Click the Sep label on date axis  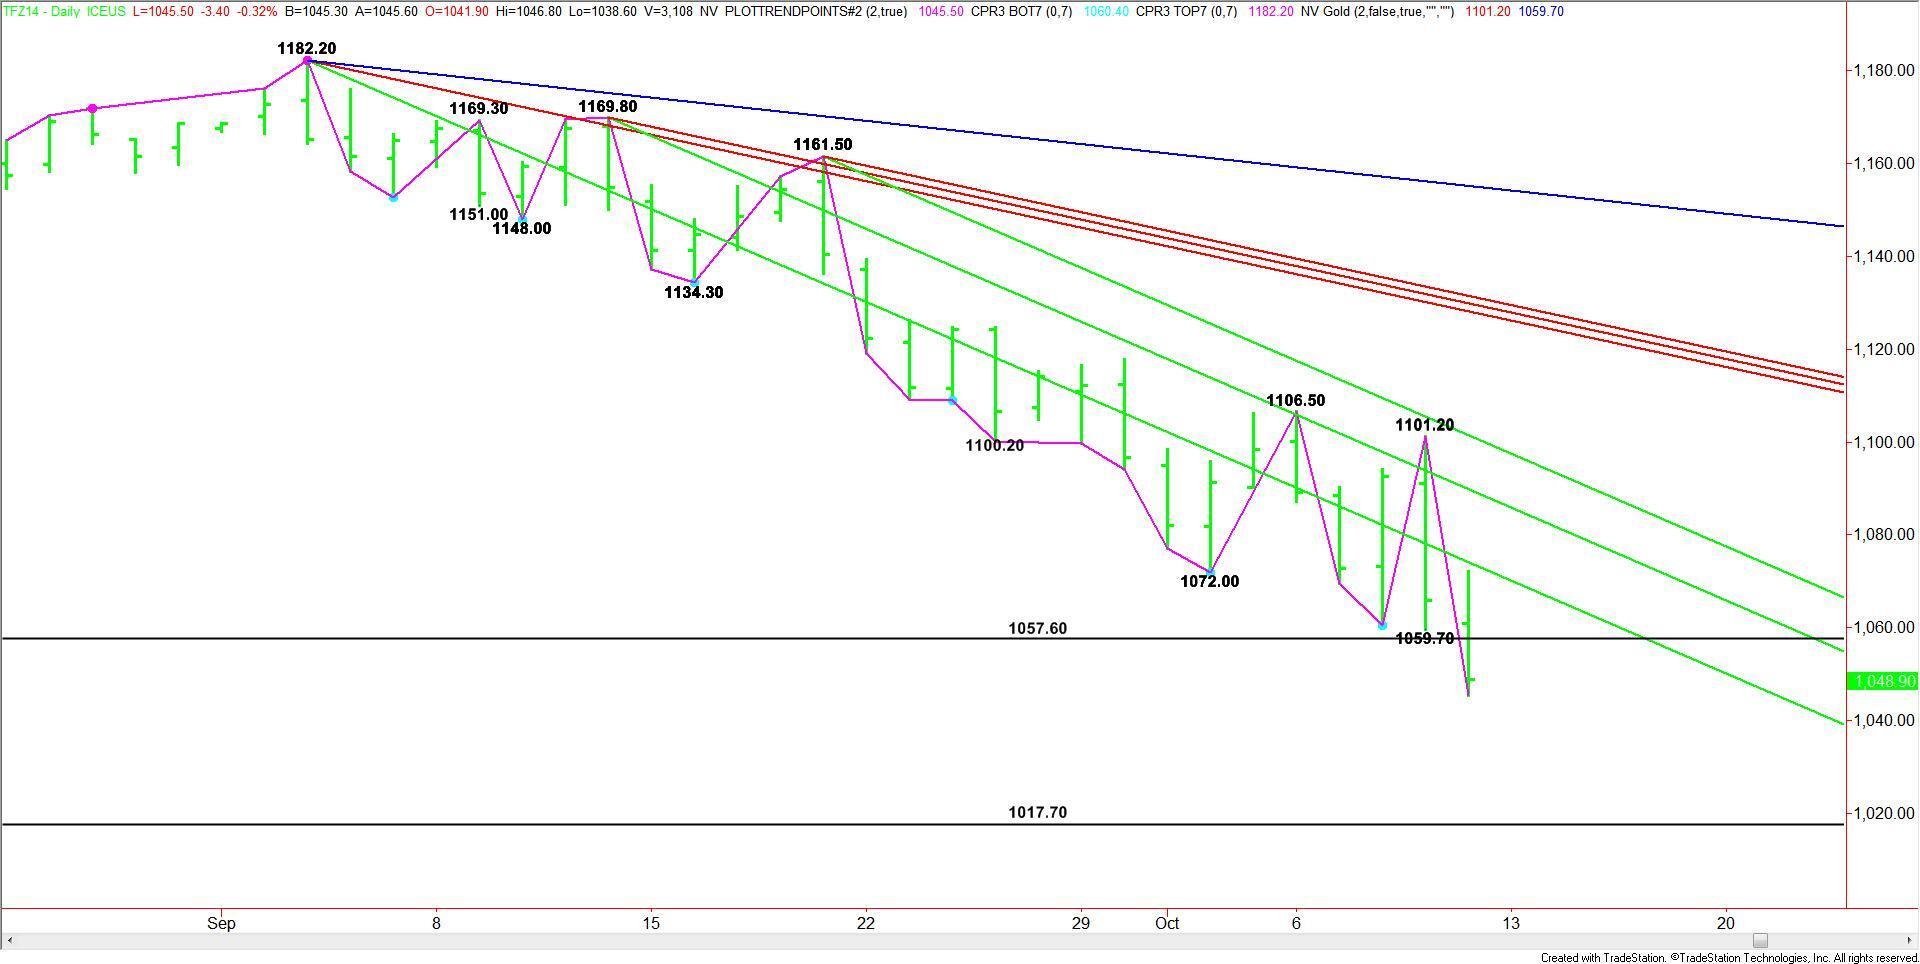(x=221, y=923)
